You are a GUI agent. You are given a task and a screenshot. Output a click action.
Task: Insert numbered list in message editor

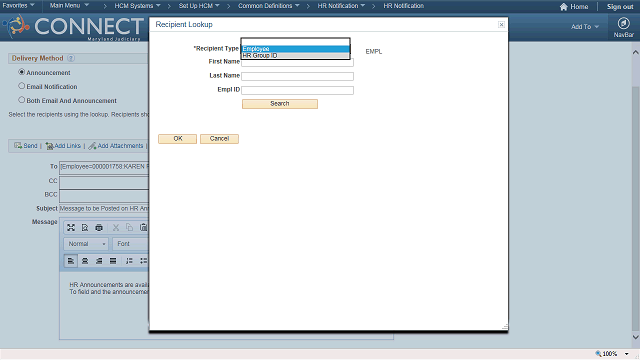coord(129,261)
